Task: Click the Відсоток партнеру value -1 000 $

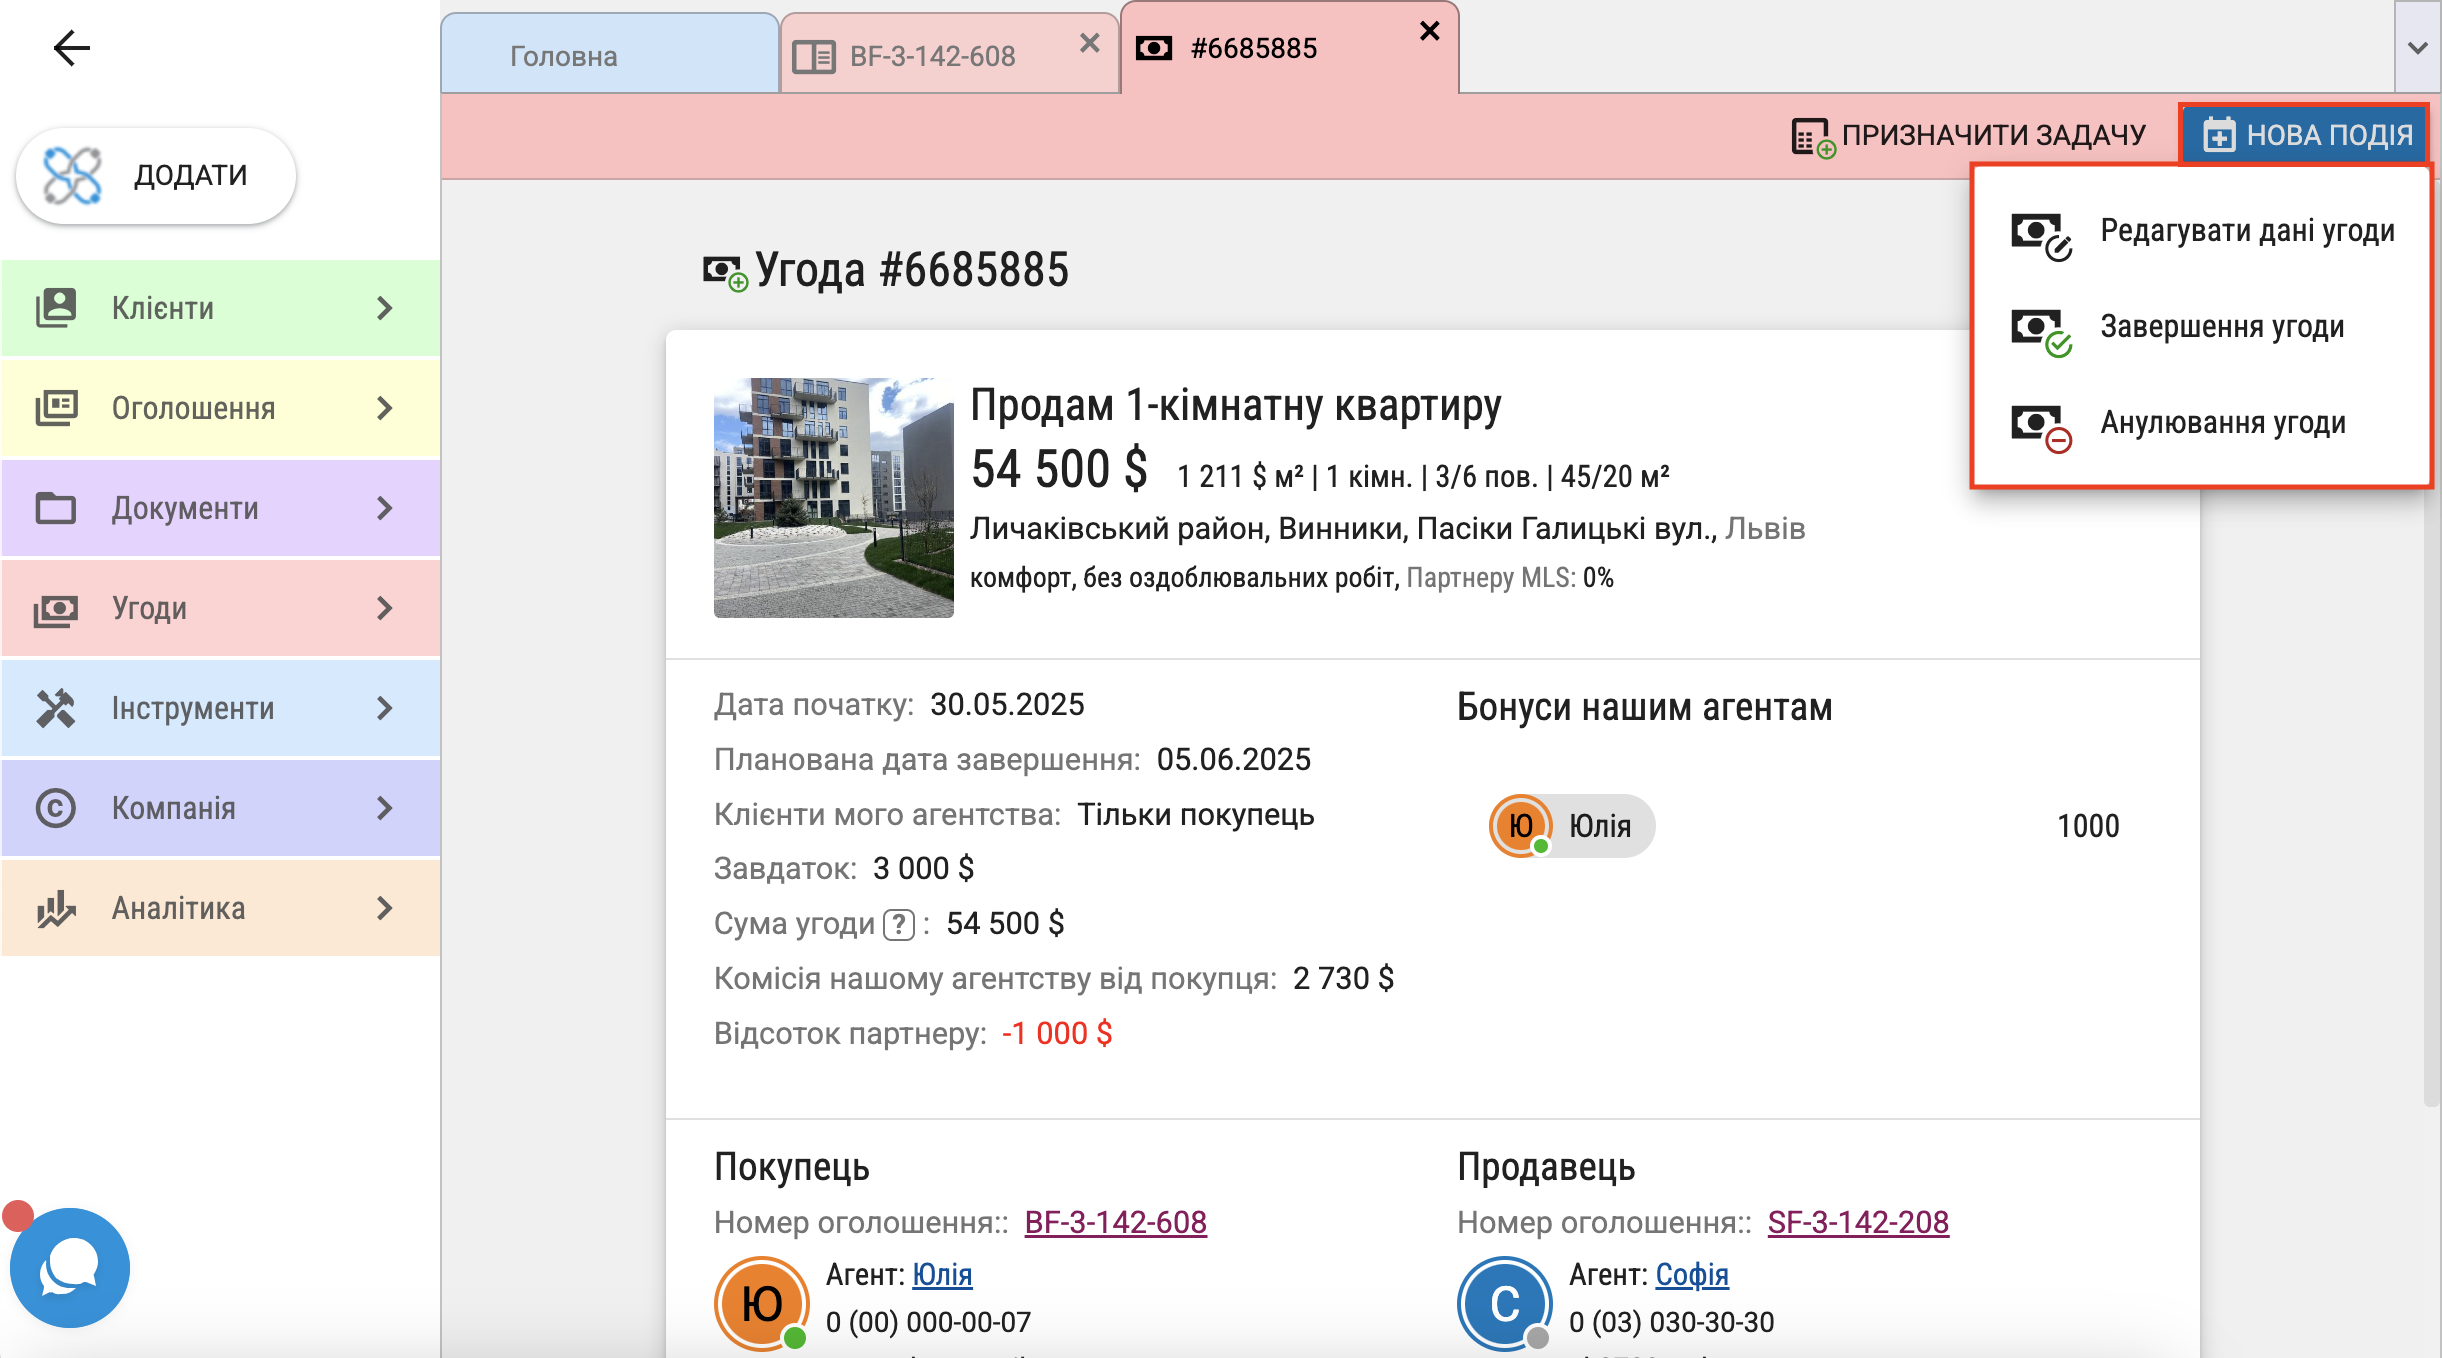Action: pos(1057,1033)
